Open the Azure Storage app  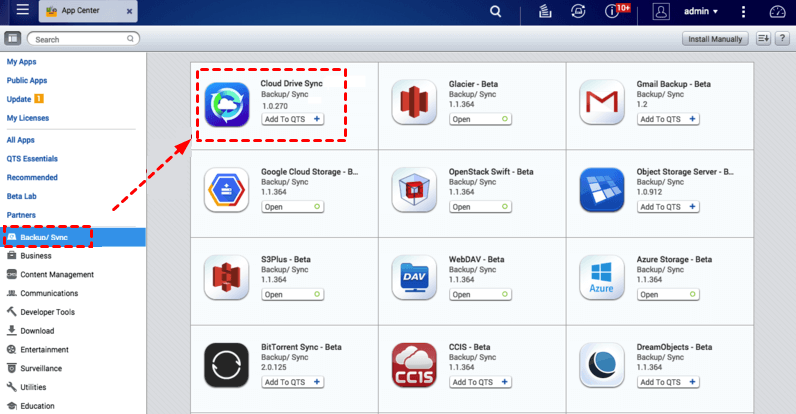pyautogui.click(x=668, y=295)
